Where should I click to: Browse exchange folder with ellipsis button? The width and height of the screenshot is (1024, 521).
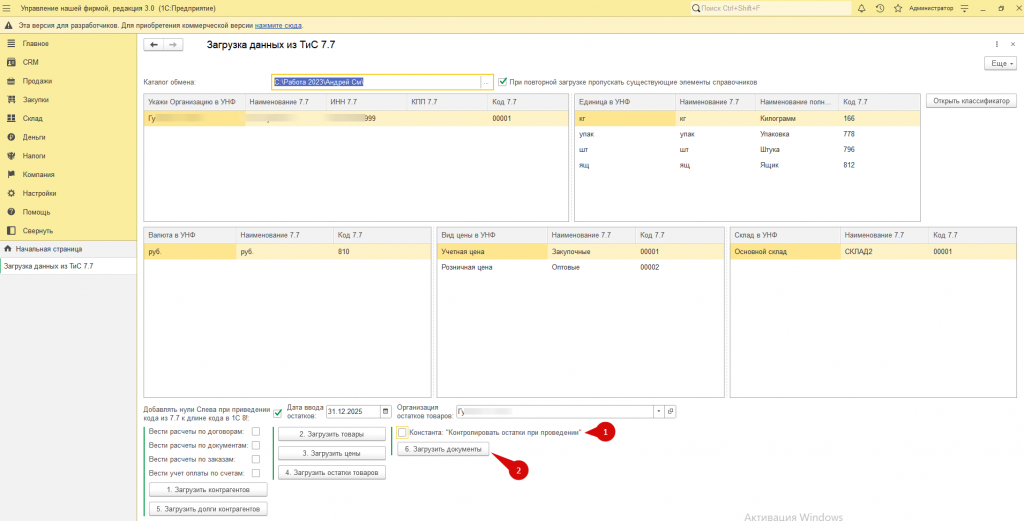click(486, 82)
